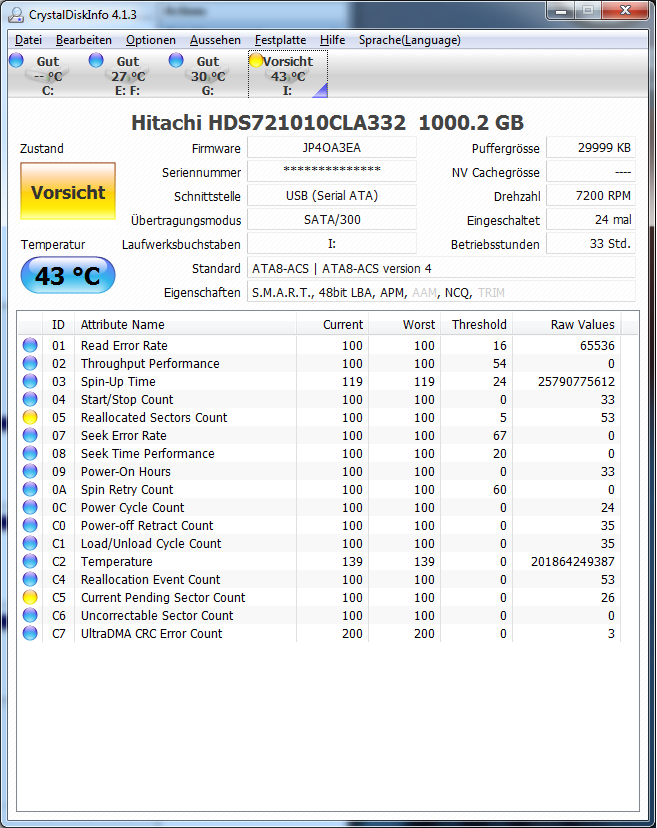657x828 pixels.
Task: Select the G: drive tab
Action: 208,75
